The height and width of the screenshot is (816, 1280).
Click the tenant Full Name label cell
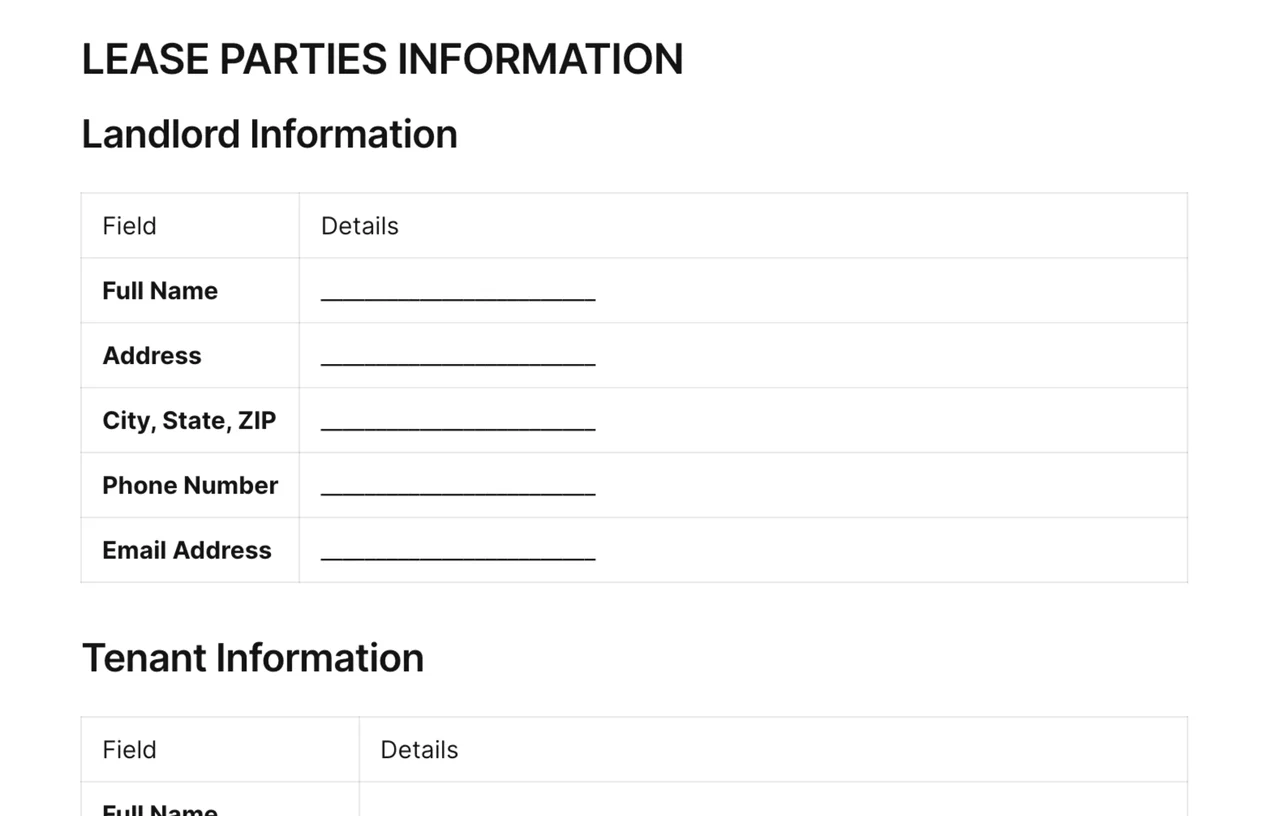pyautogui.click(x=220, y=800)
